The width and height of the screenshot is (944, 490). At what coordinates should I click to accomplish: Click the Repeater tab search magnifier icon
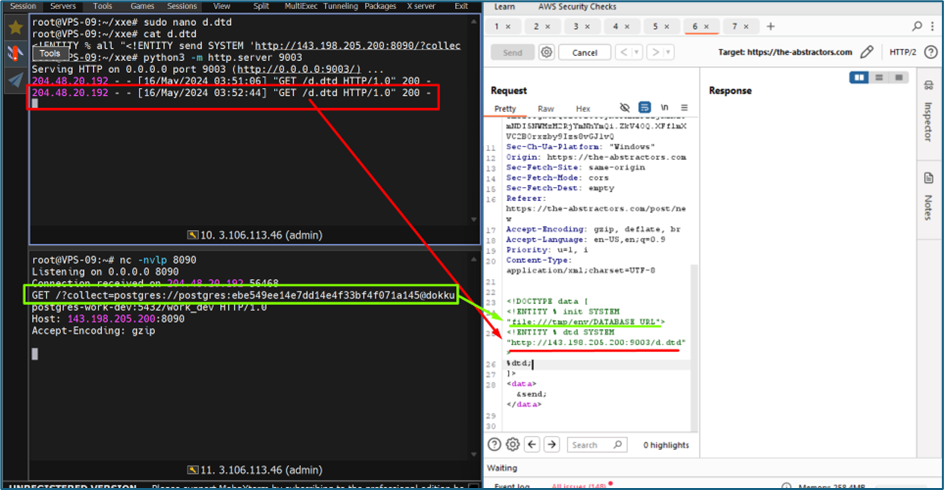pos(916,26)
